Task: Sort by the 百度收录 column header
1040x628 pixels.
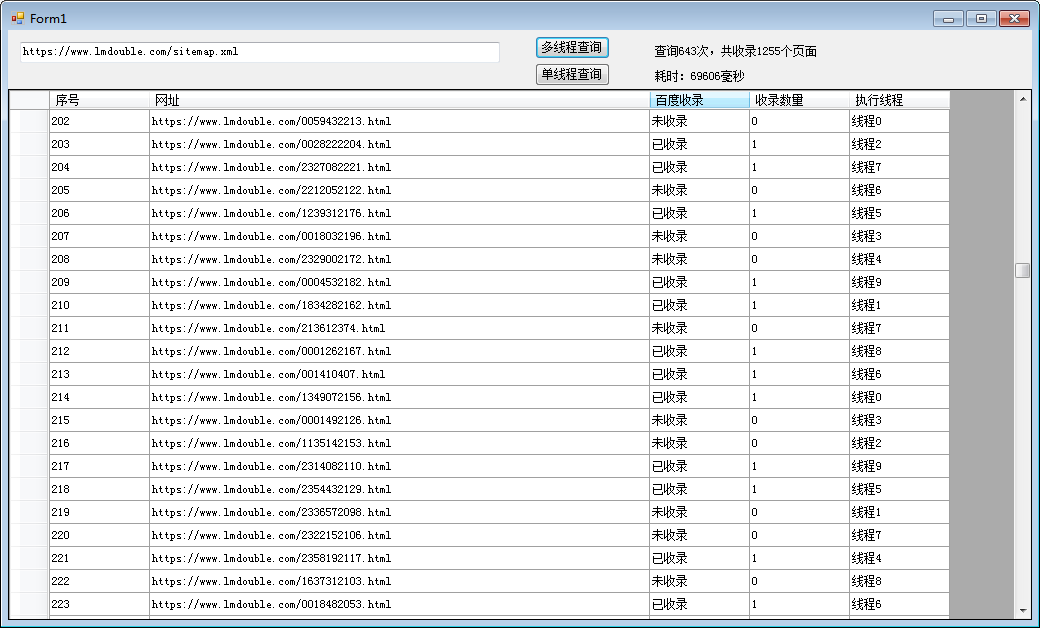Action: tap(700, 100)
